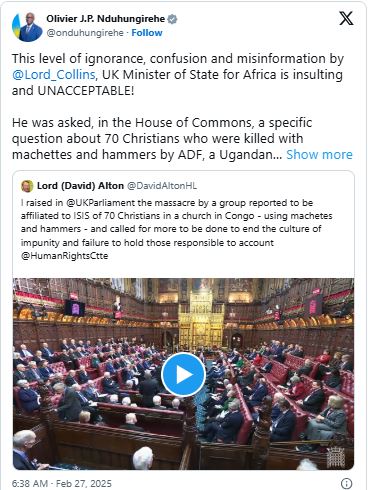The image size is (368, 490).
Task: Click the blue verified badge icon
Action: pos(172,19)
